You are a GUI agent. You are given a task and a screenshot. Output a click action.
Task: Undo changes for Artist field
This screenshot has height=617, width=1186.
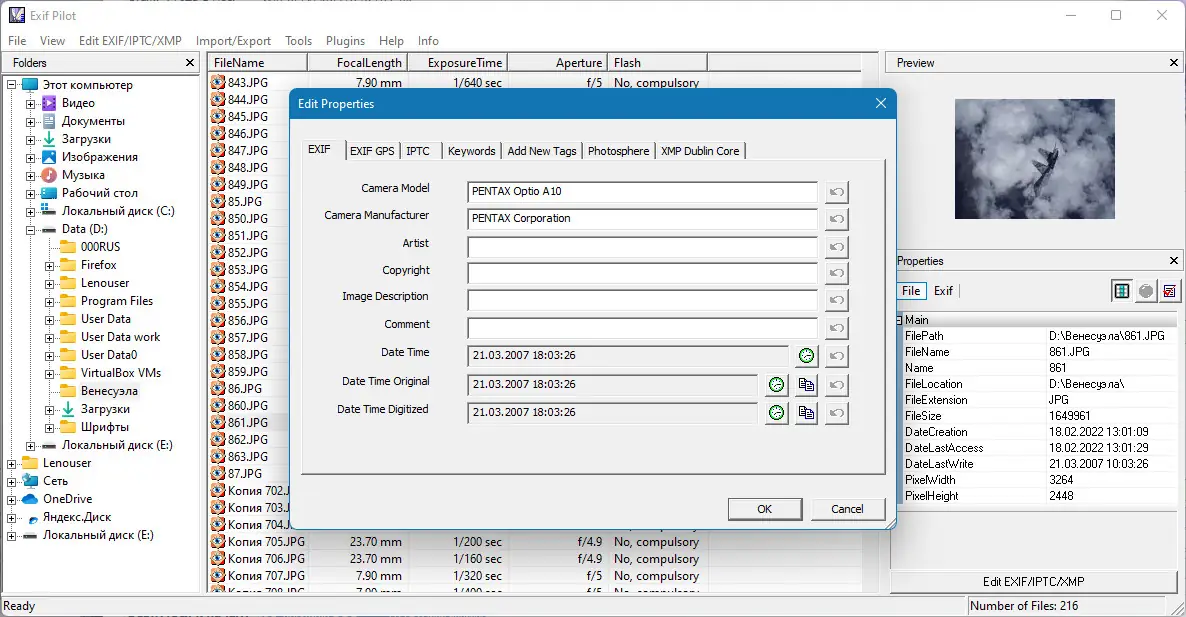[x=836, y=247]
